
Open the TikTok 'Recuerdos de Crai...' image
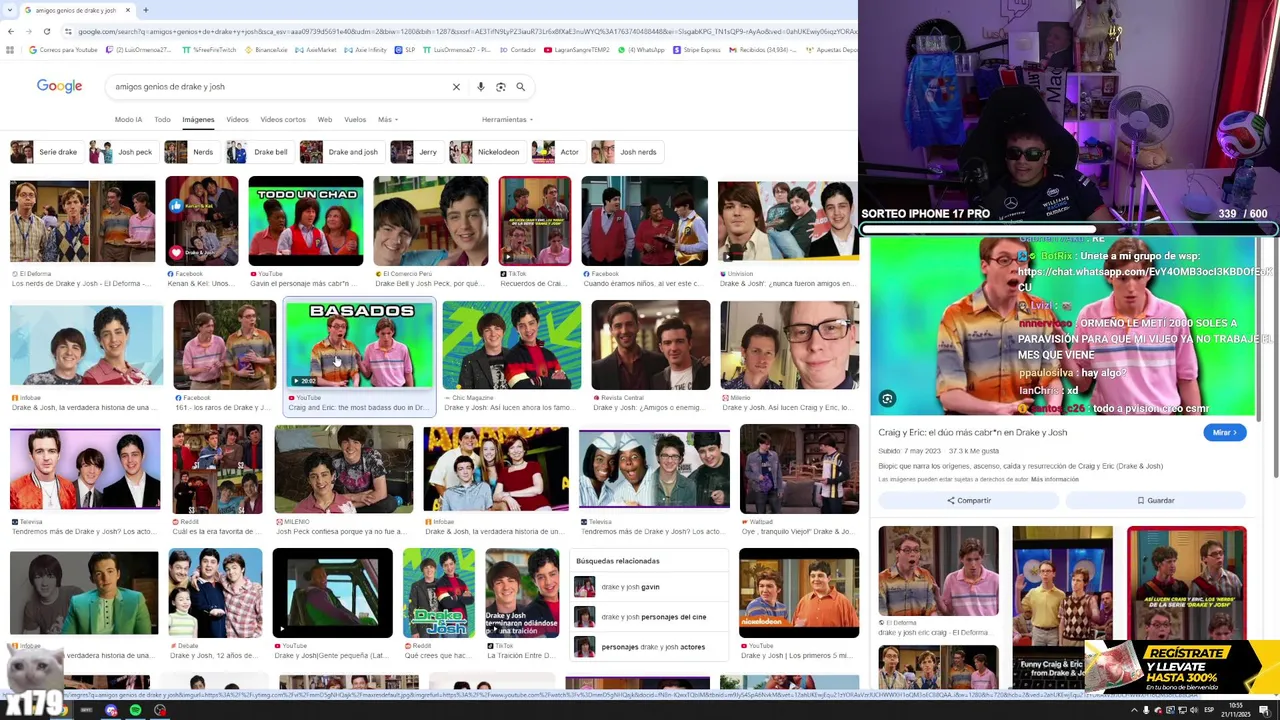coord(535,221)
